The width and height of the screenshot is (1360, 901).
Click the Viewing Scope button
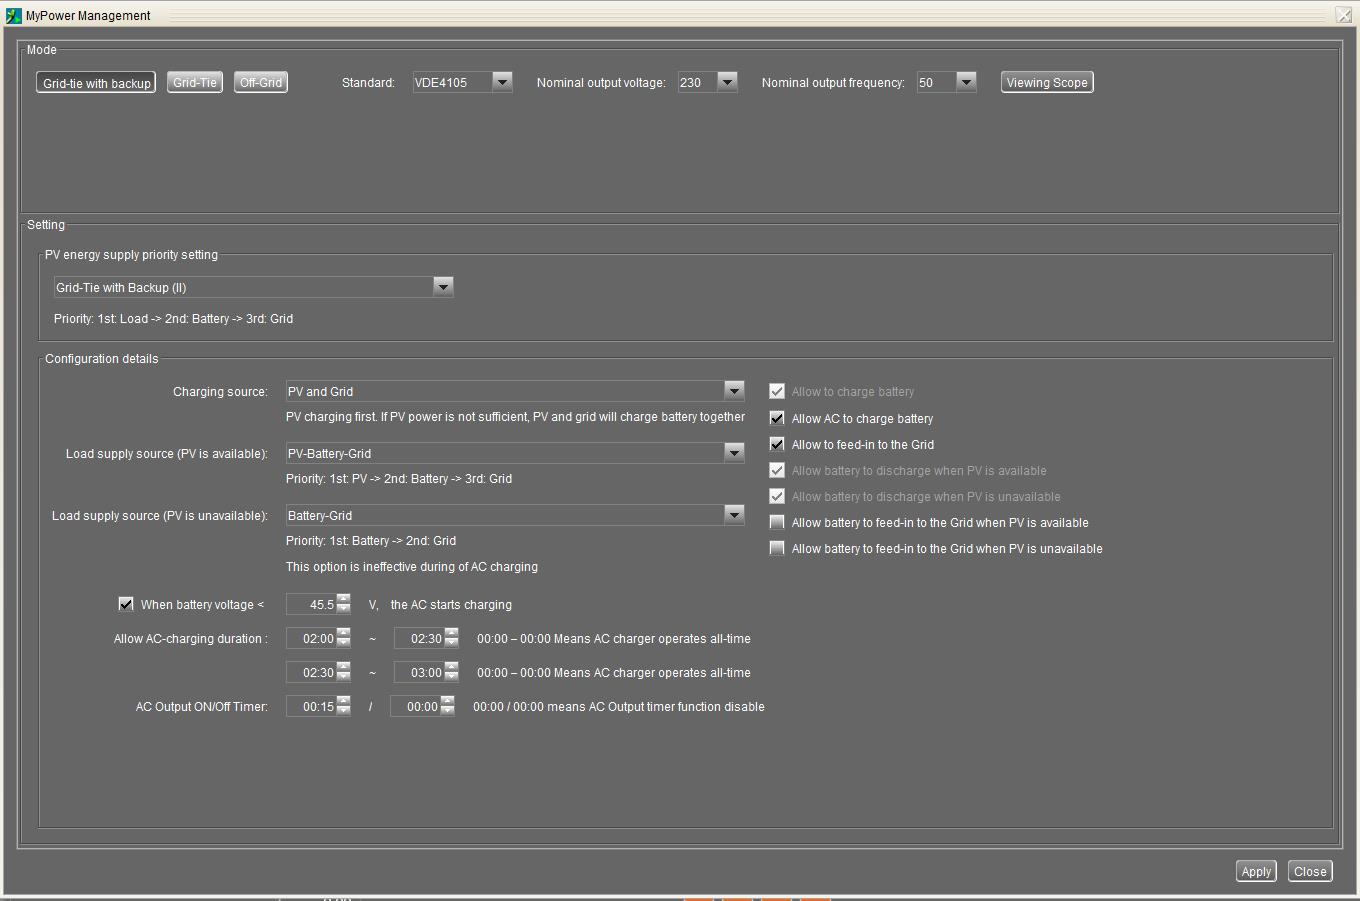[x=1046, y=83]
